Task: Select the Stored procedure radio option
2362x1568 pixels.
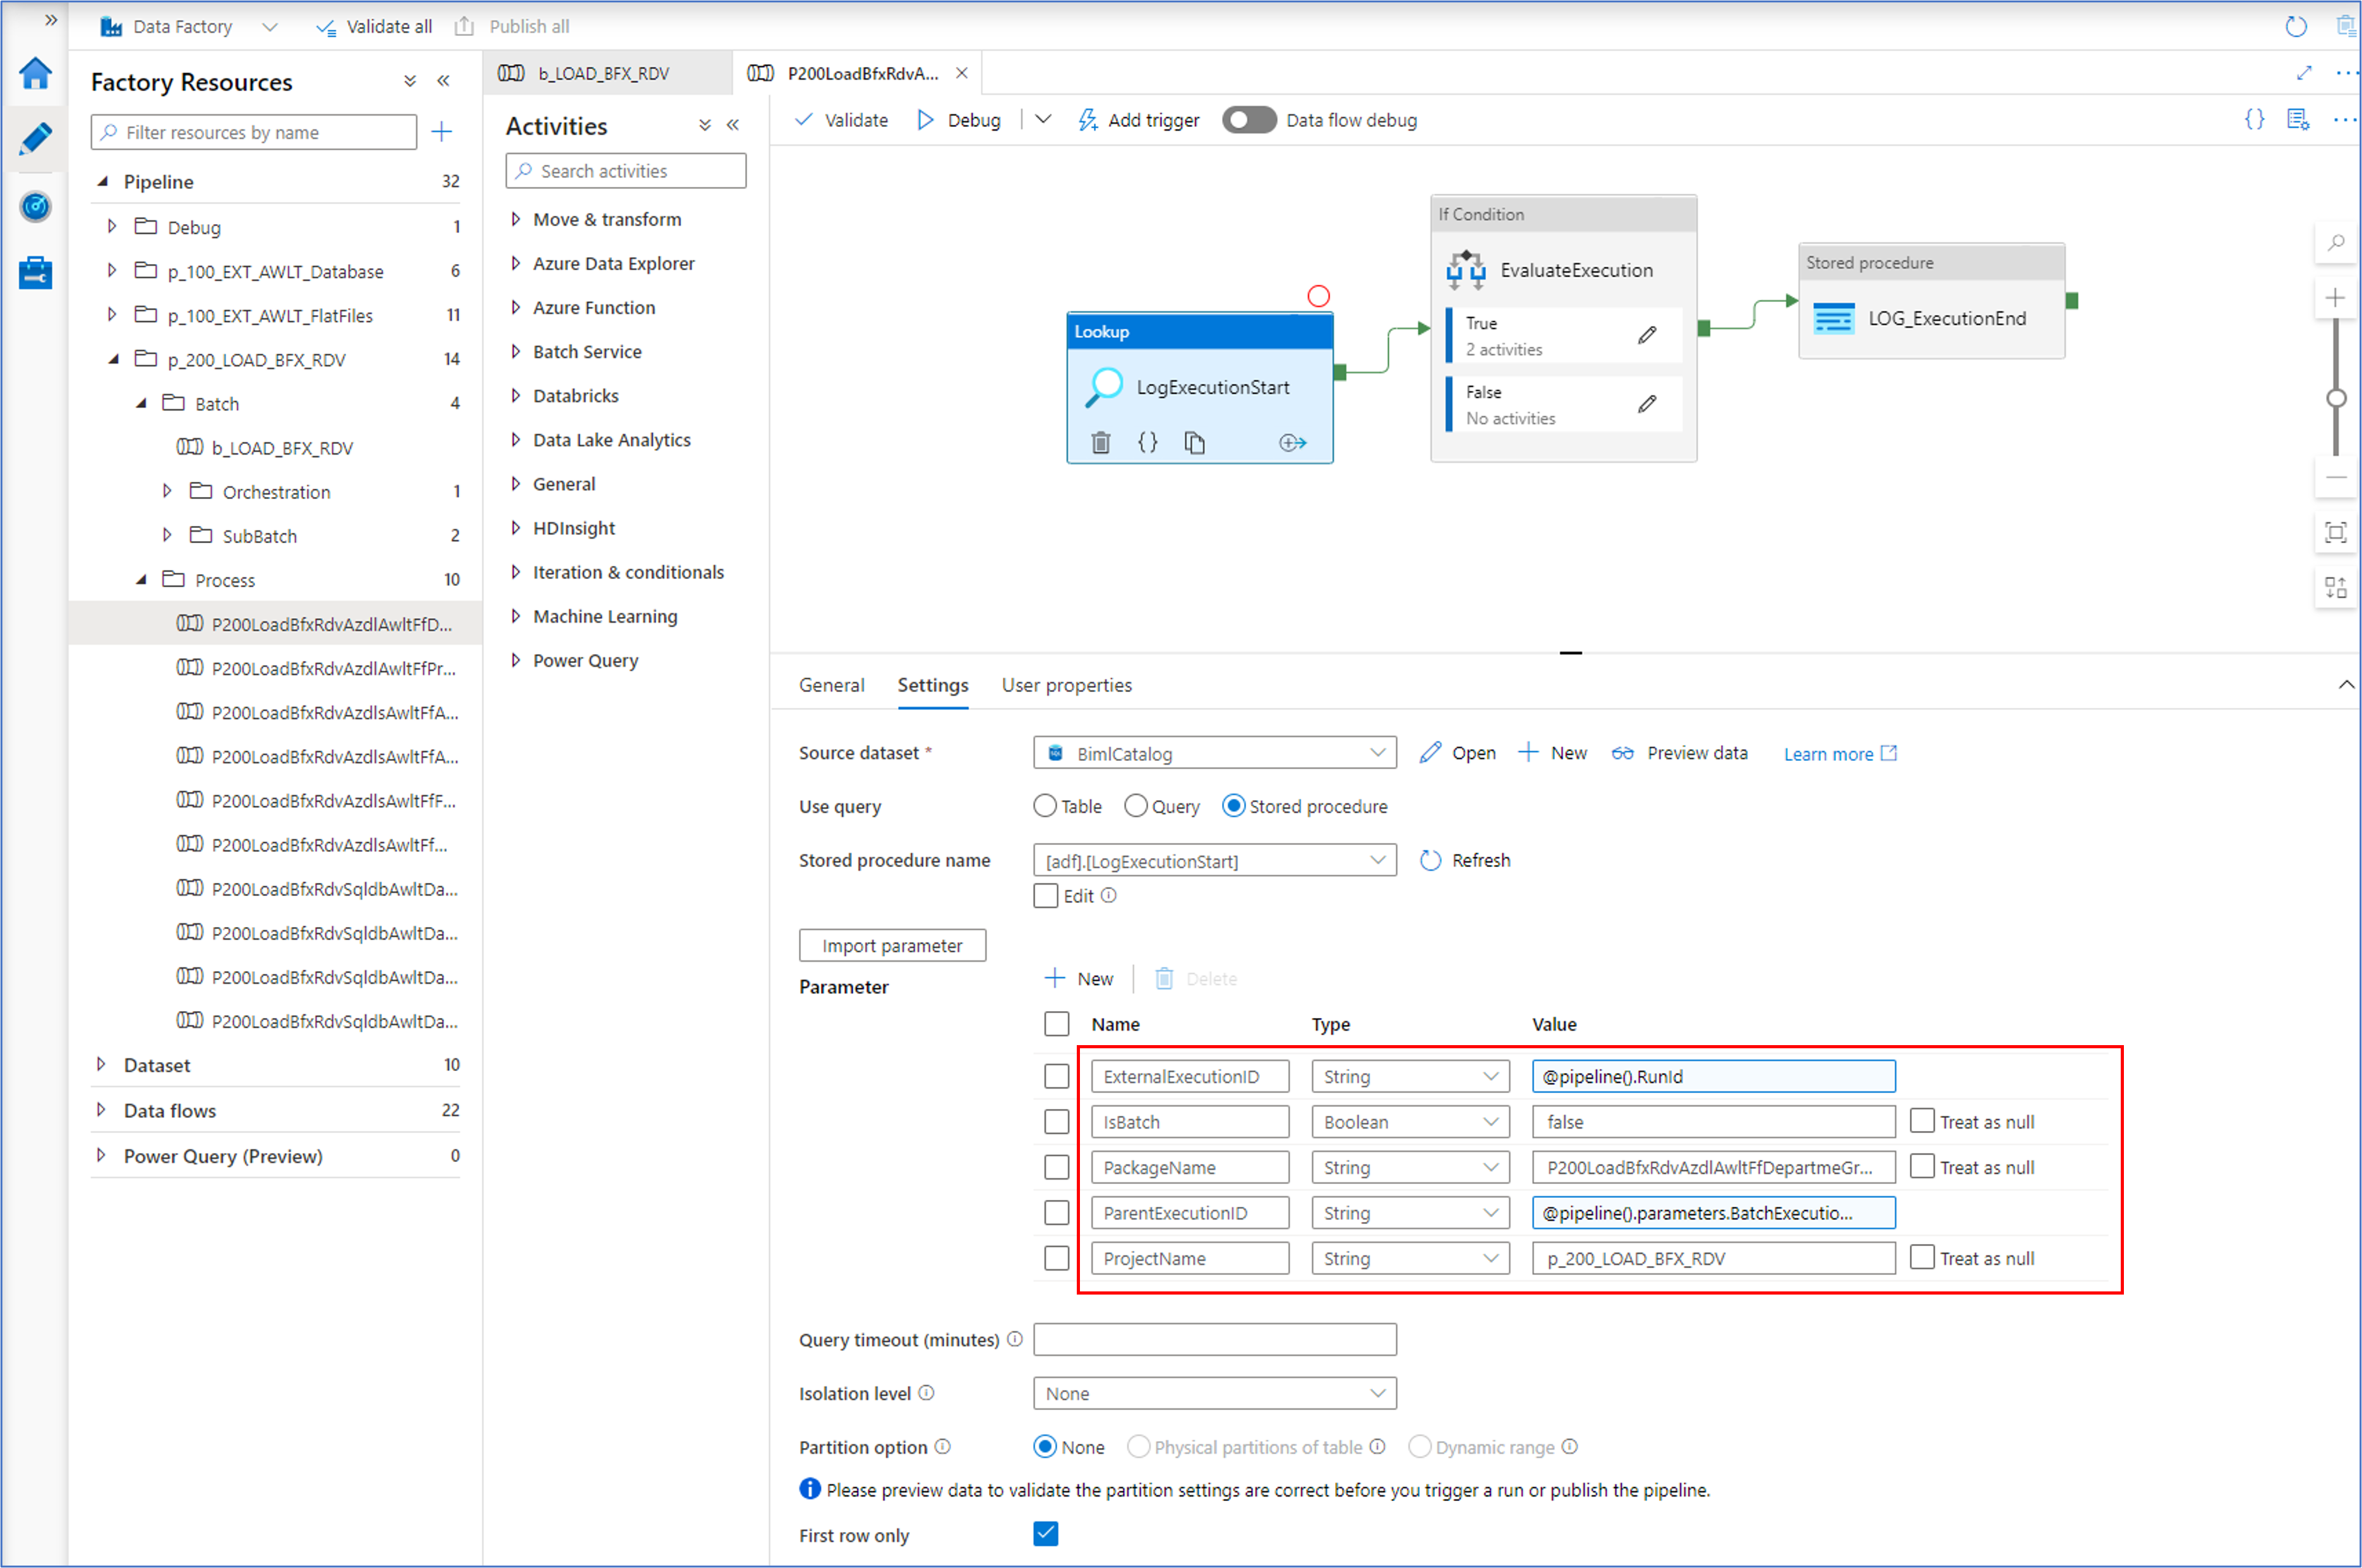Action: click(x=1234, y=806)
